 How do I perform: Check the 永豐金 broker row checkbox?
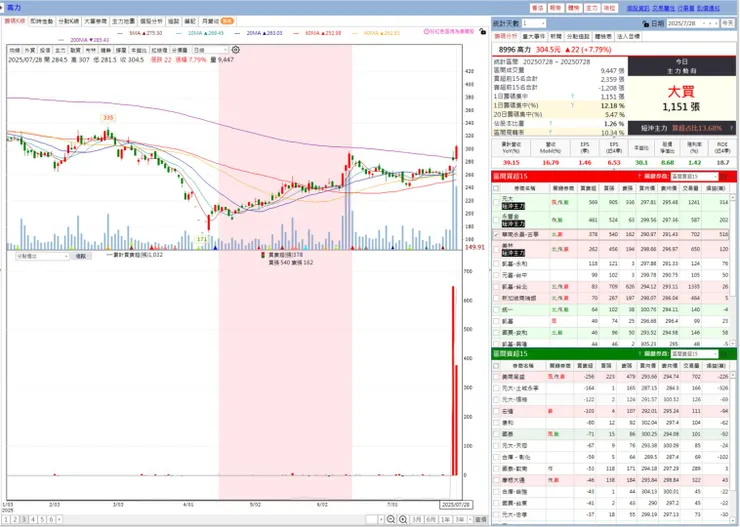point(496,220)
